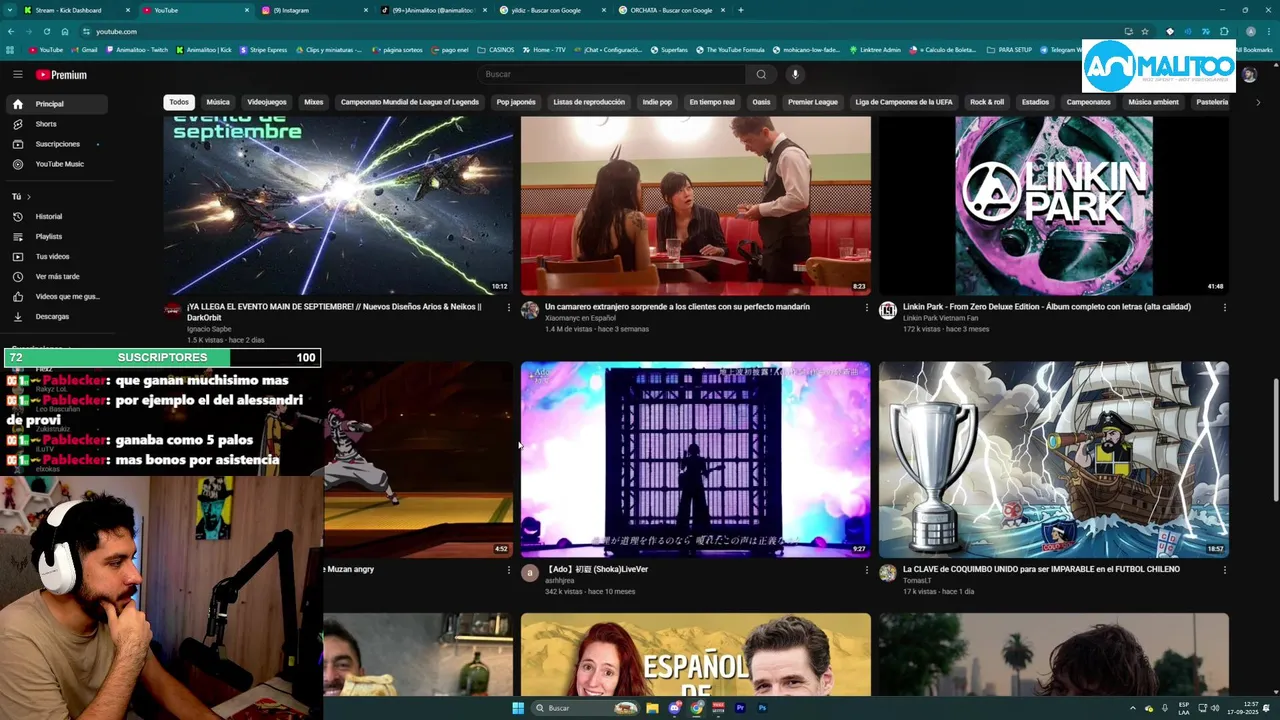Start voice search with microphone icon

coord(795,74)
